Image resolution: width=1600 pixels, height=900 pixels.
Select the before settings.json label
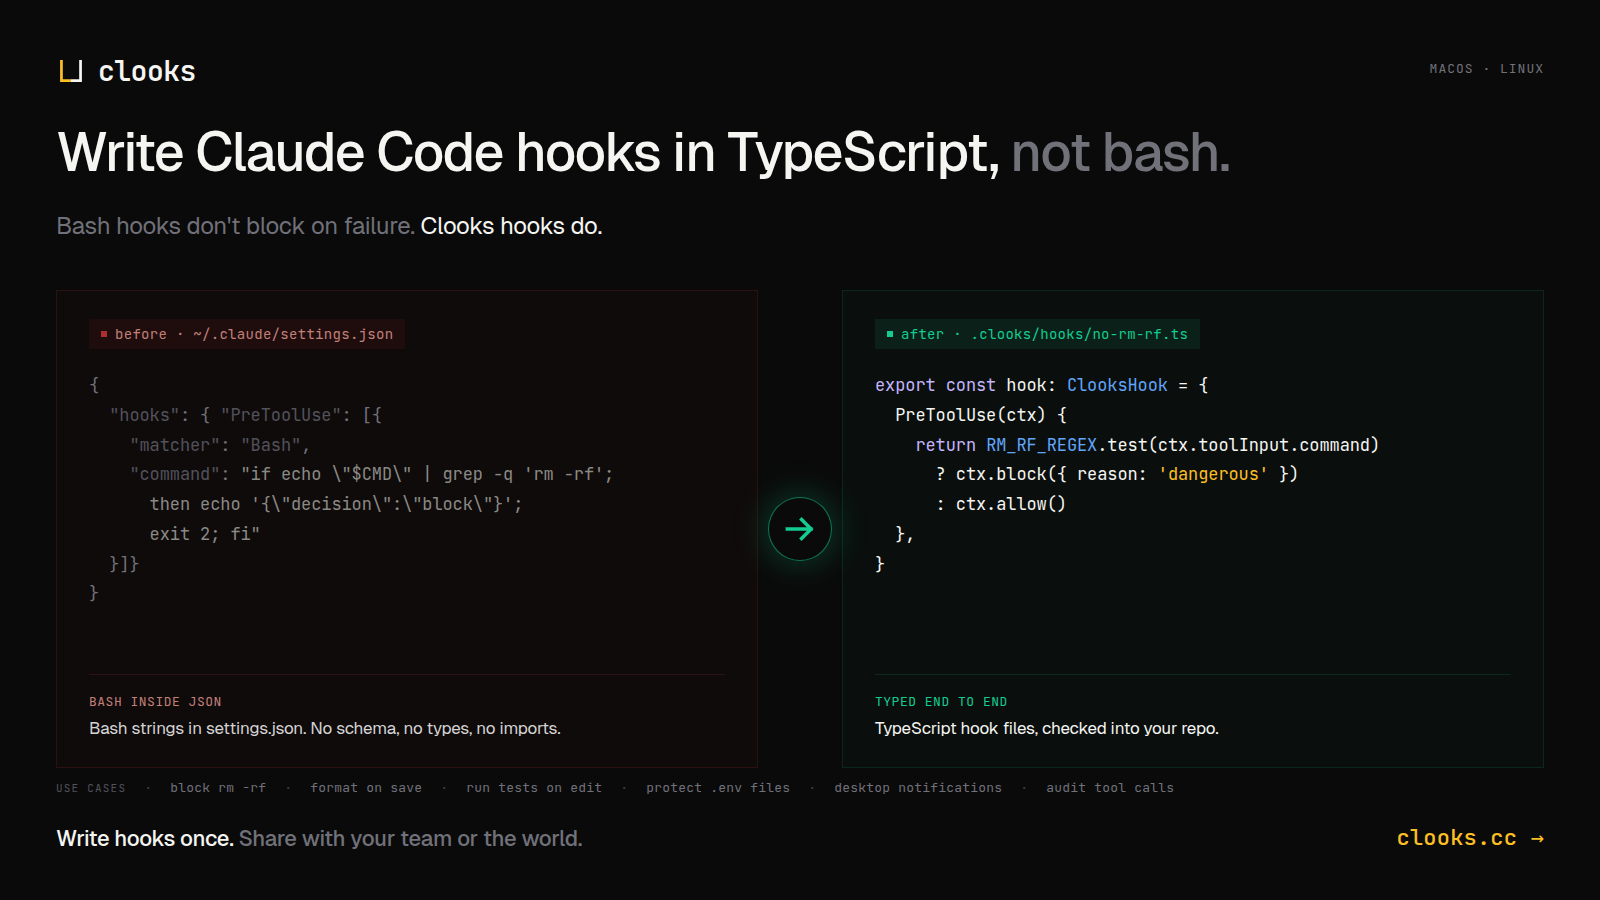point(247,334)
